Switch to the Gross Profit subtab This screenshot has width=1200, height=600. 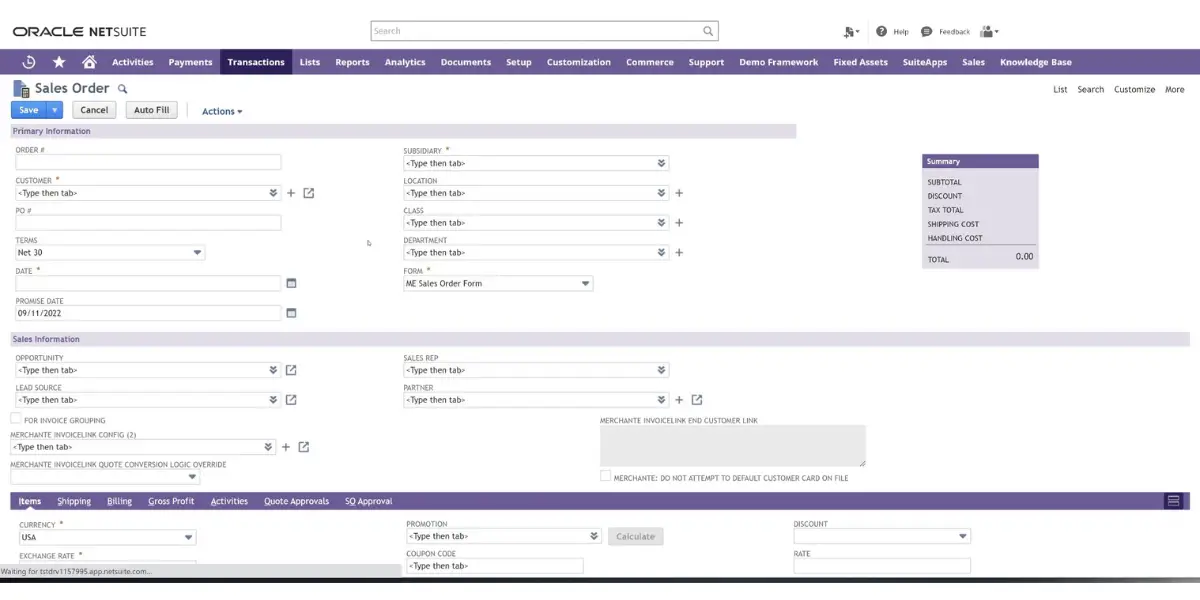[x=171, y=501]
